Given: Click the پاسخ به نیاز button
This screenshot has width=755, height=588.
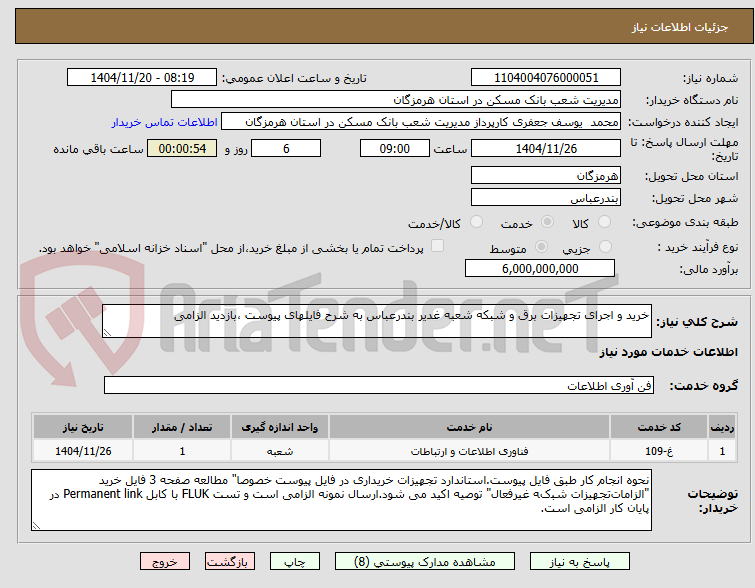Looking at the screenshot, I should [x=580, y=562].
